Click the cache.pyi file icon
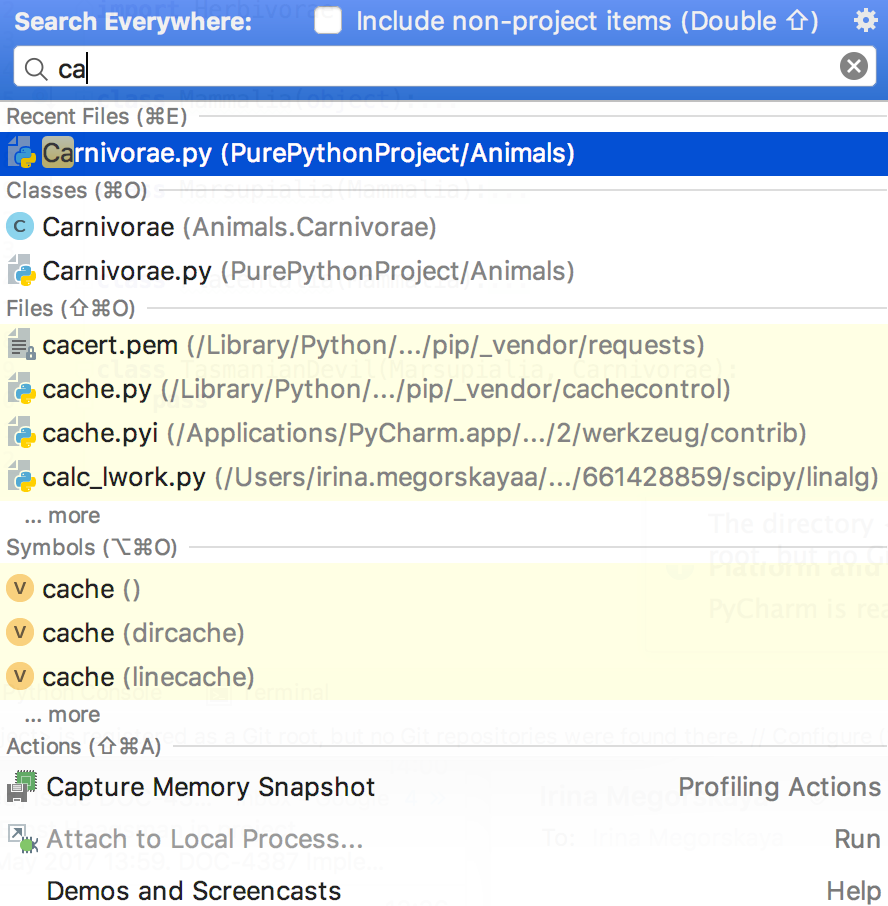 pyautogui.click(x=21, y=434)
